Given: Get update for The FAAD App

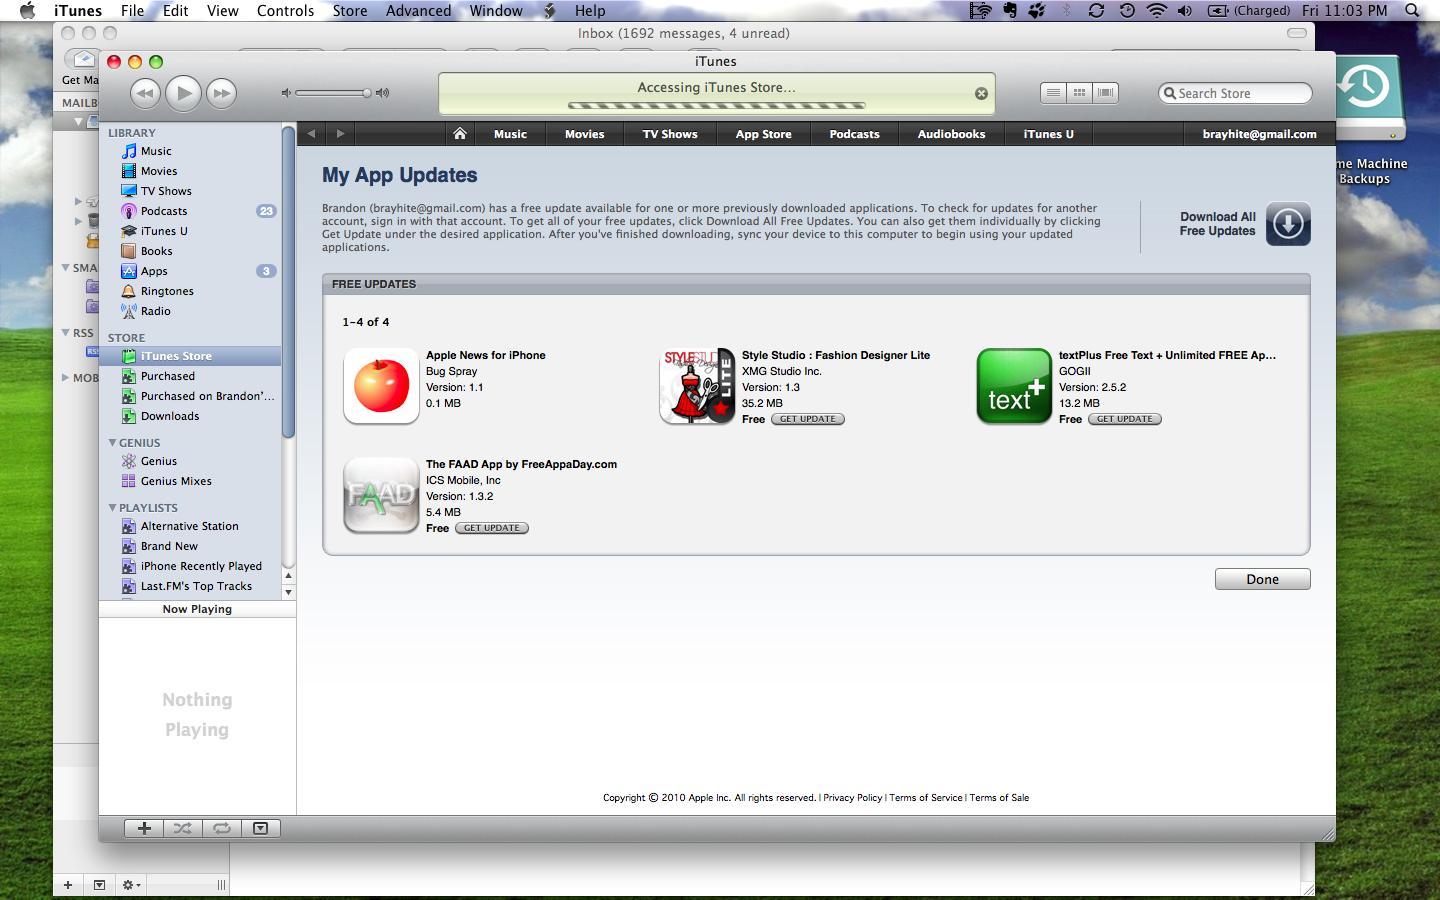Looking at the screenshot, I should tap(492, 528).
